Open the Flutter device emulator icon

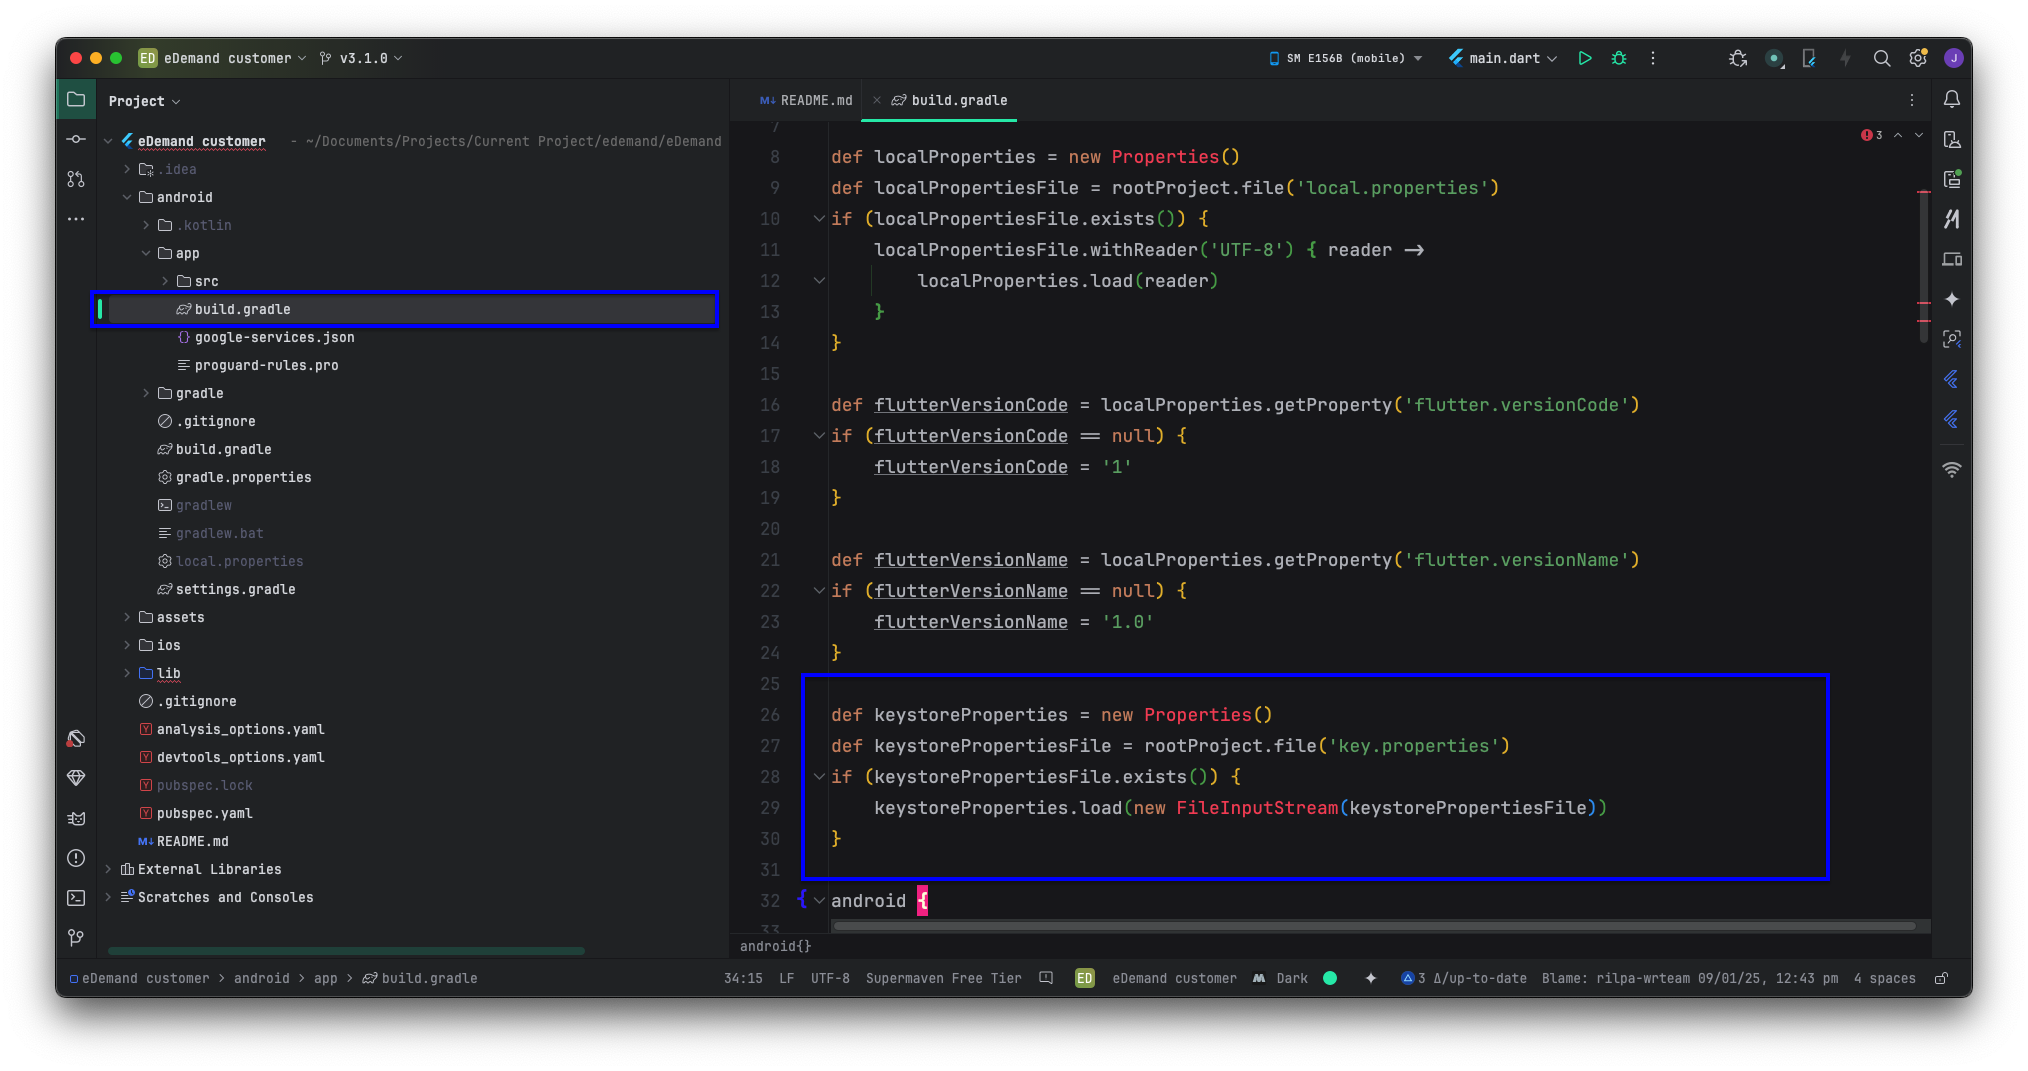[1809, 58]
